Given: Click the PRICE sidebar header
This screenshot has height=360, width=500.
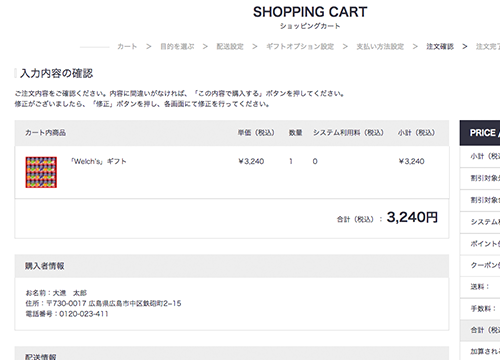Looking at the screenshot, I should (480, 133).
